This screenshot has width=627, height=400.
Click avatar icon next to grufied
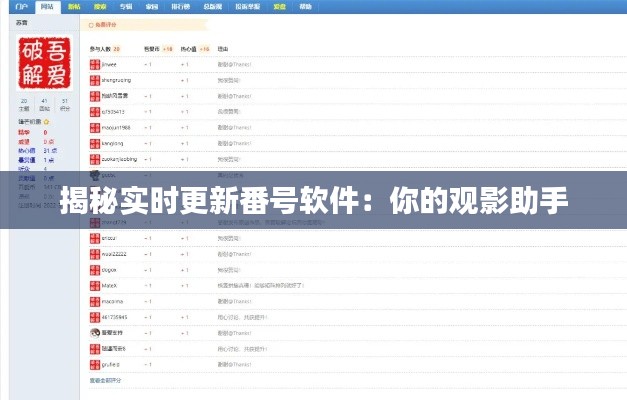(95, 364)
